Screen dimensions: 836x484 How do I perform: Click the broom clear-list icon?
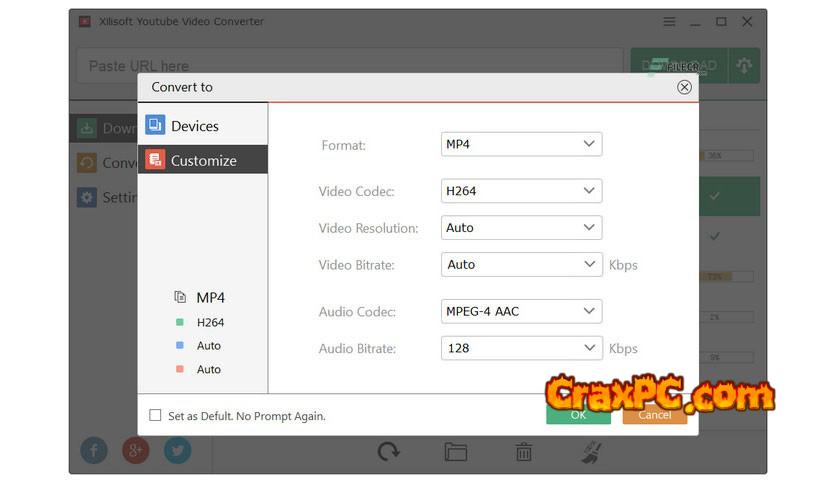click(590, 452)
